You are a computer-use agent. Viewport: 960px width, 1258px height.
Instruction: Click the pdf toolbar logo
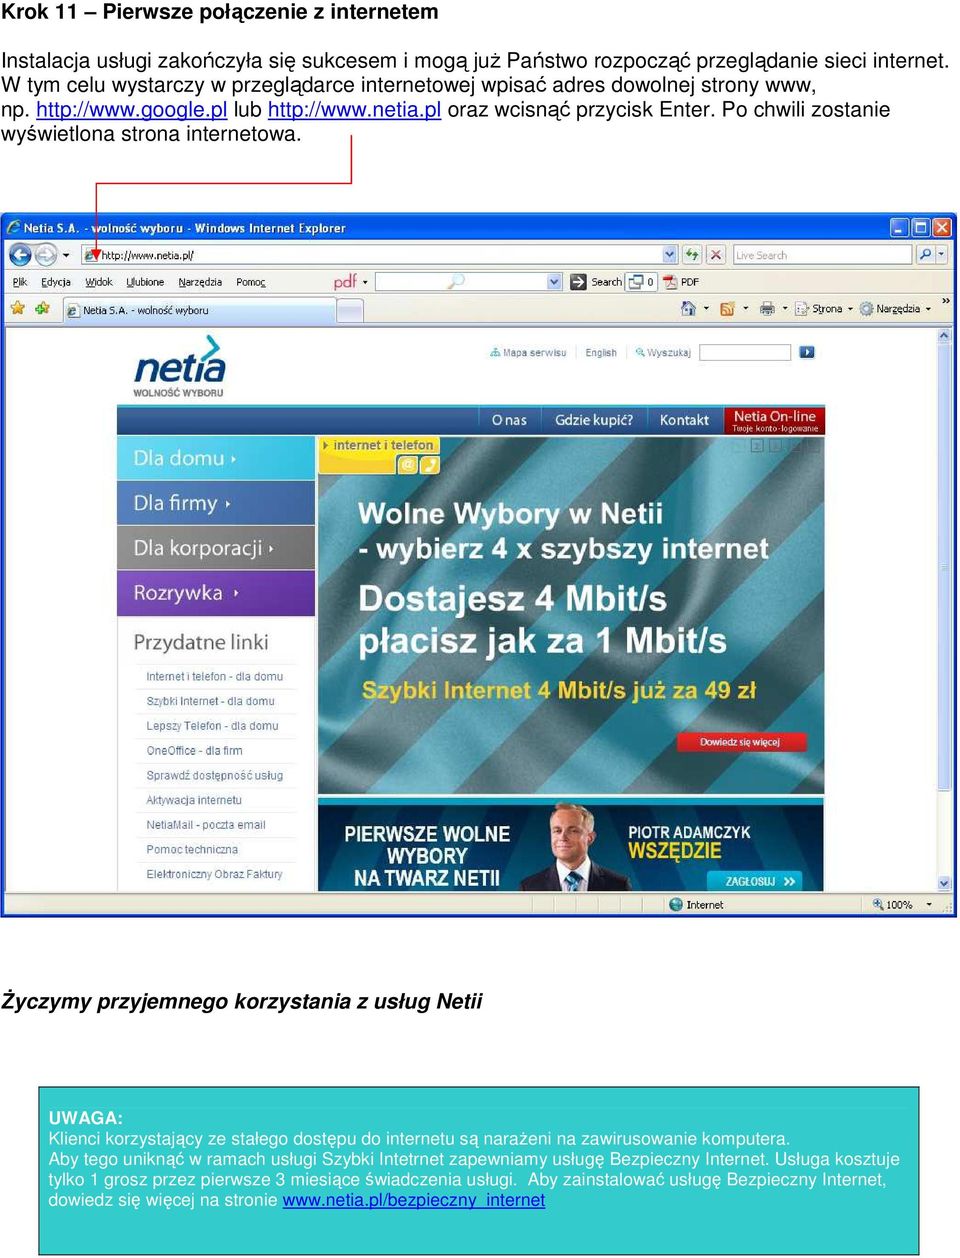point(345,282)
